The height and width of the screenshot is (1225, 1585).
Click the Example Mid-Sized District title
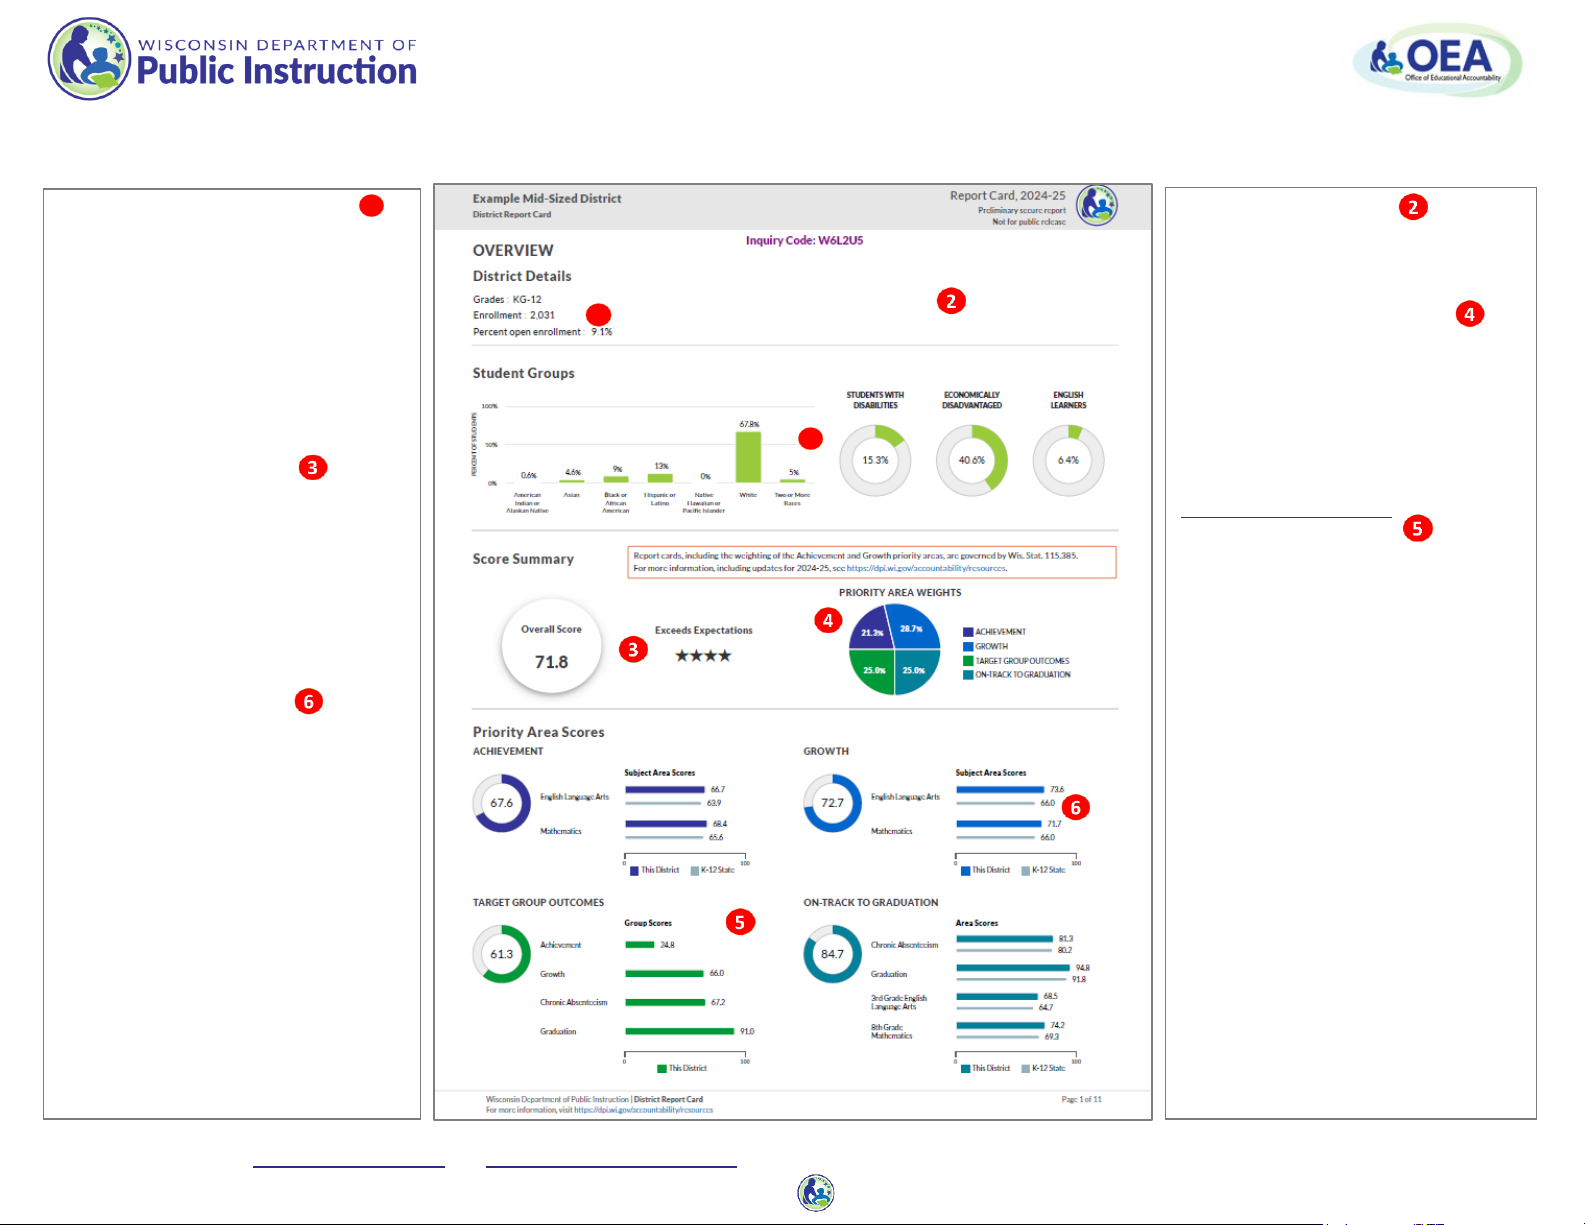point(547,199)
